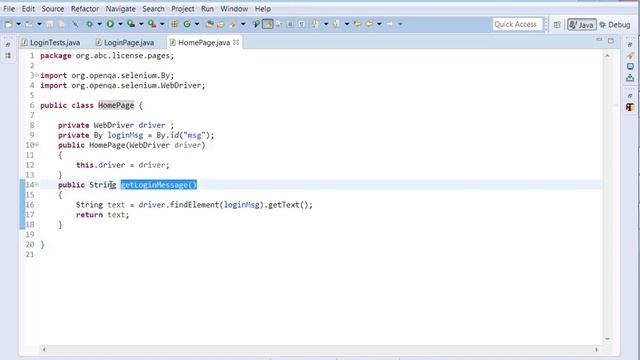Open the Run menu

[207, 9]
